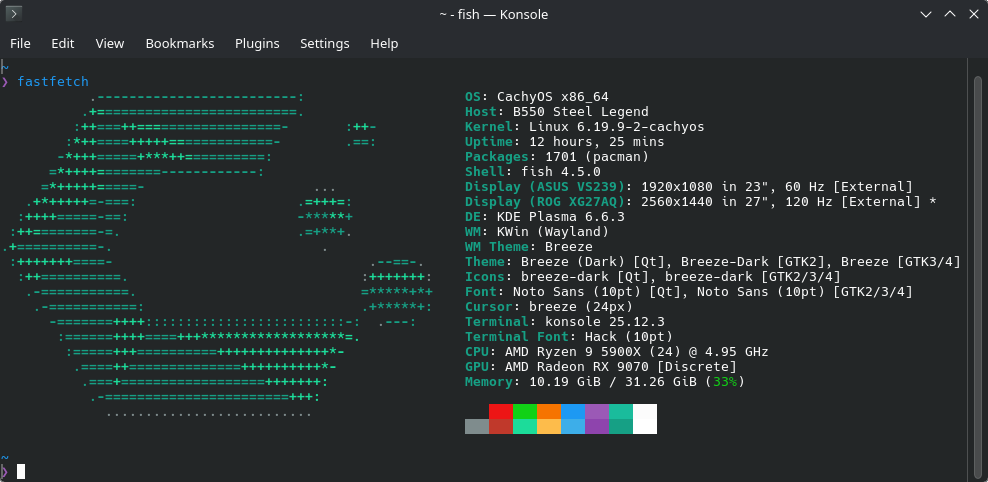Viewport: 988px width, 482px height.
Task: Click the Kernel 'Linux 6.19.9-2-cachyos' line
Action: click(585, 127)
